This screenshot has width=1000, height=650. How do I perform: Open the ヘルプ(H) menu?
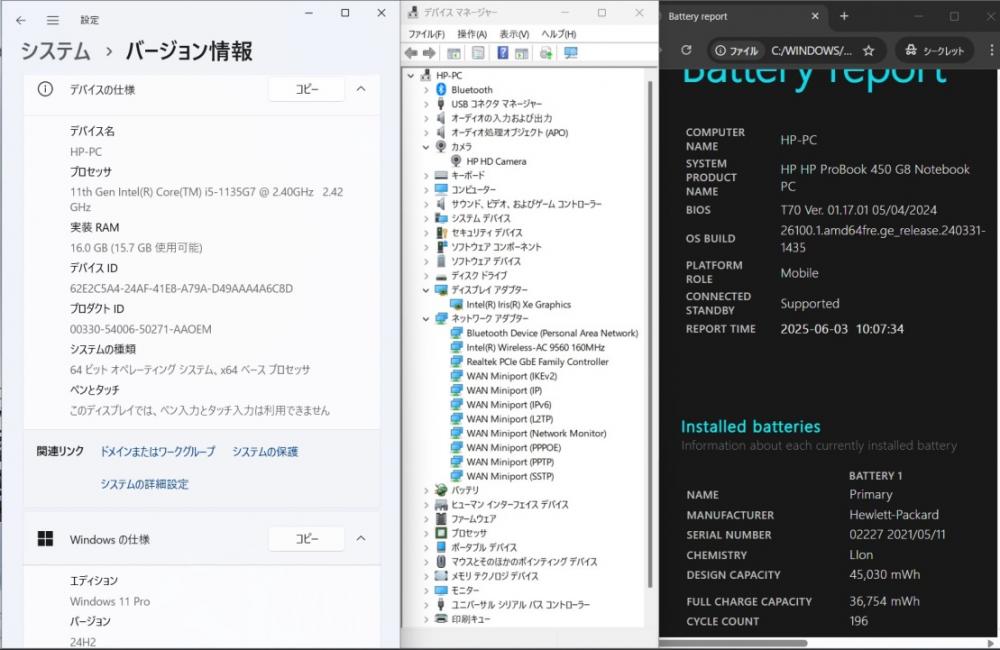tap(559, 34)
